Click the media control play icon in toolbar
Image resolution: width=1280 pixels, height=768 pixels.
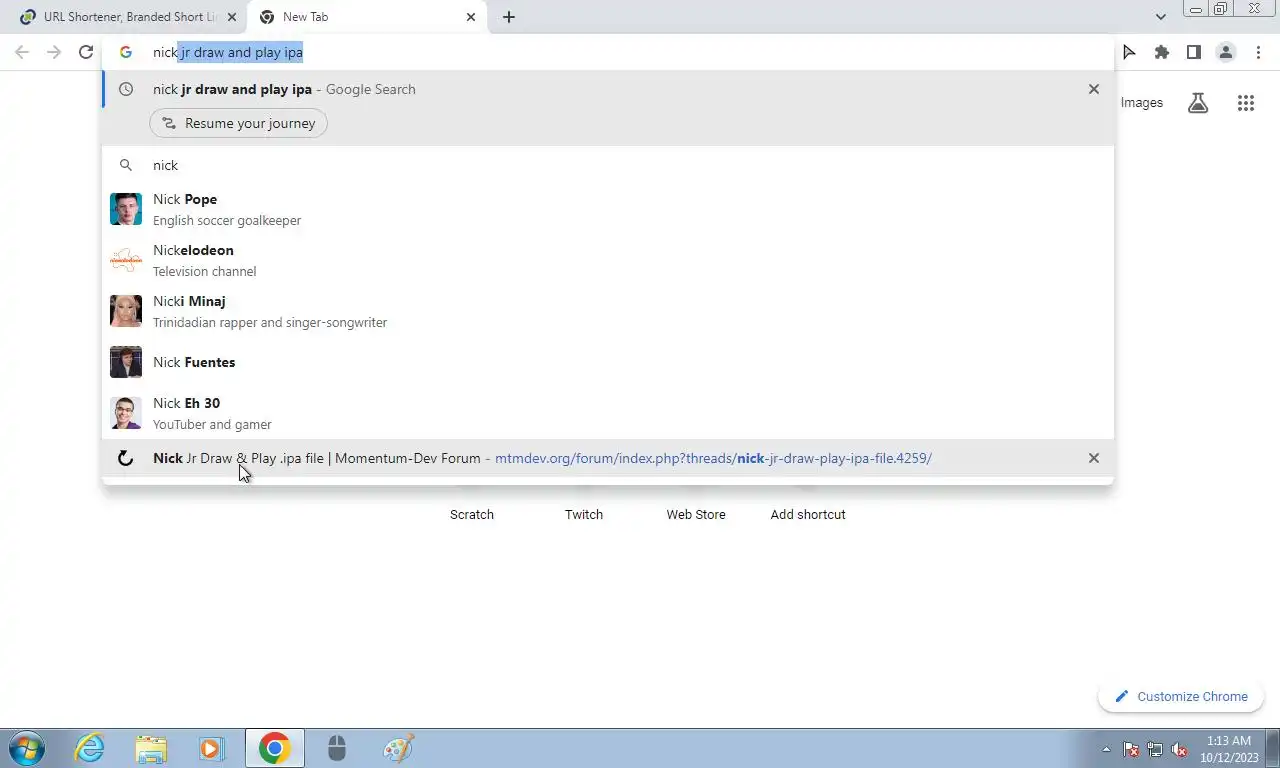pos(1129,52)
